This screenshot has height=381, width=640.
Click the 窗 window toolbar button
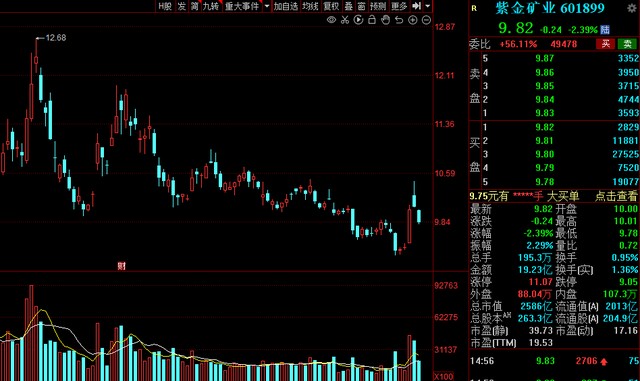[x=361, y=6]
